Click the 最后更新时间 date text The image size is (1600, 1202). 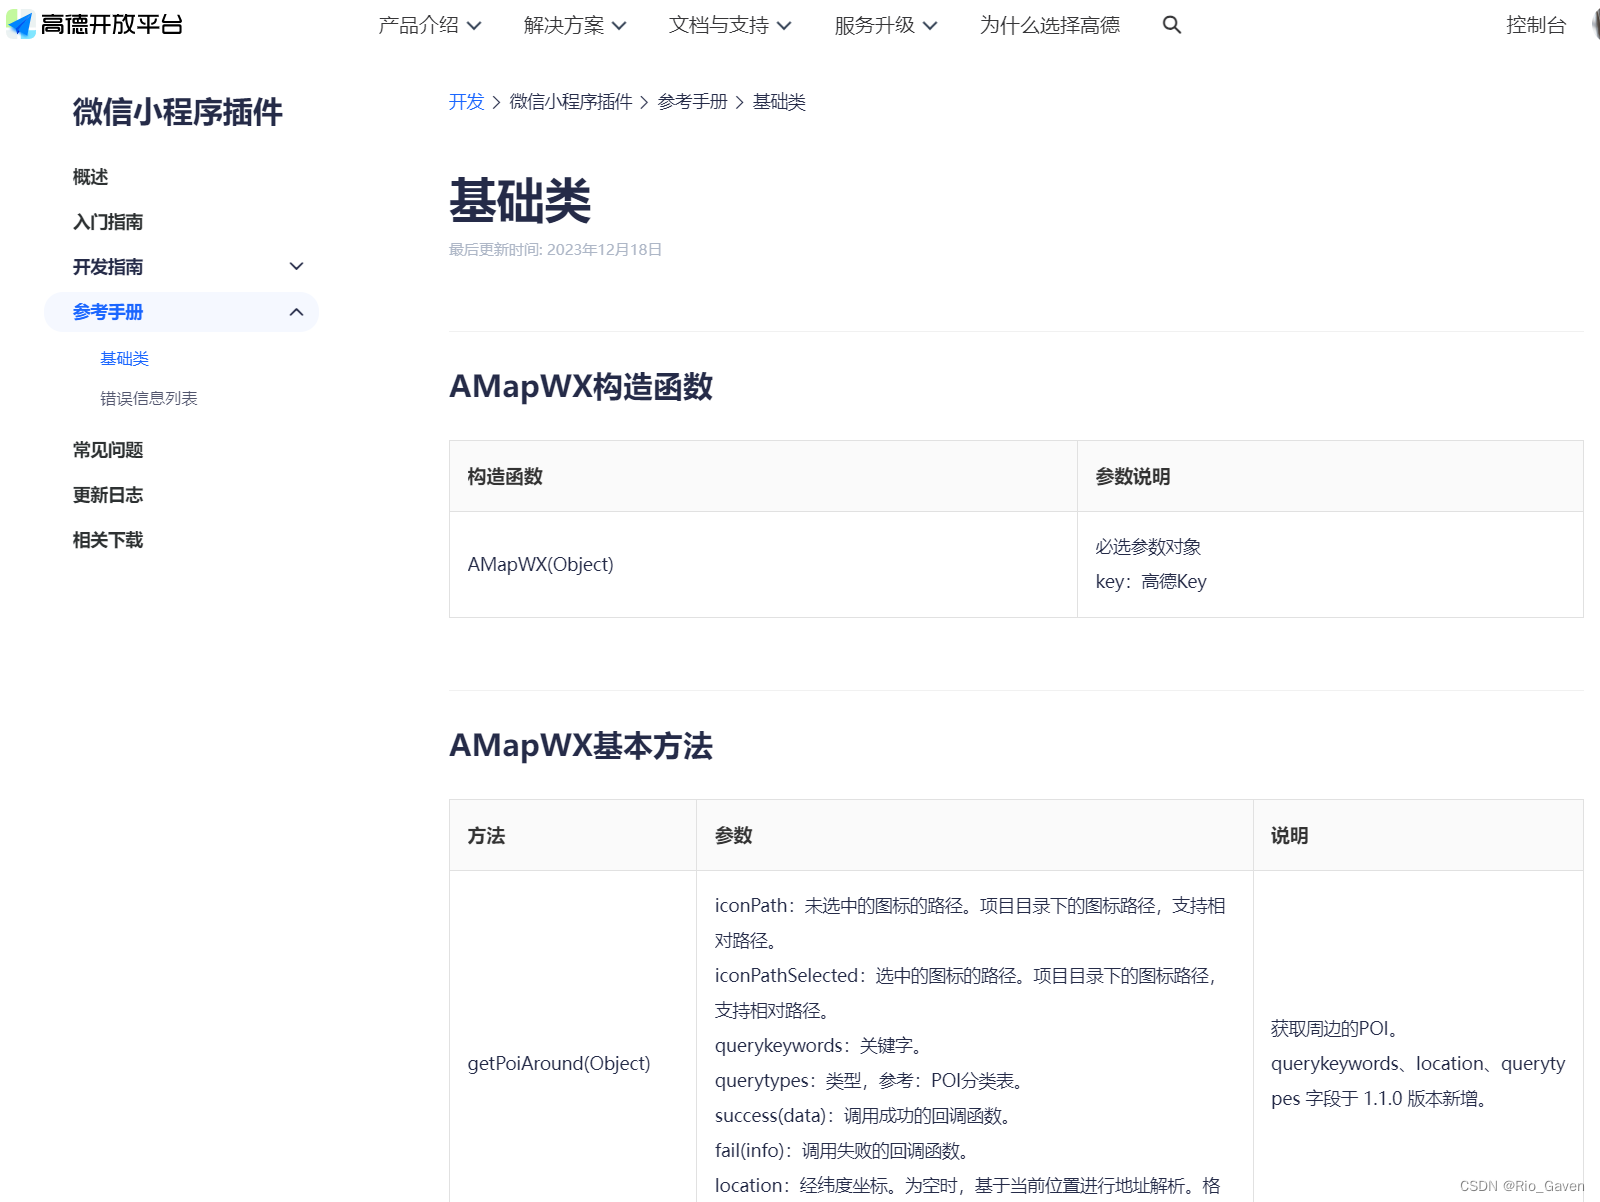(556, 250)
